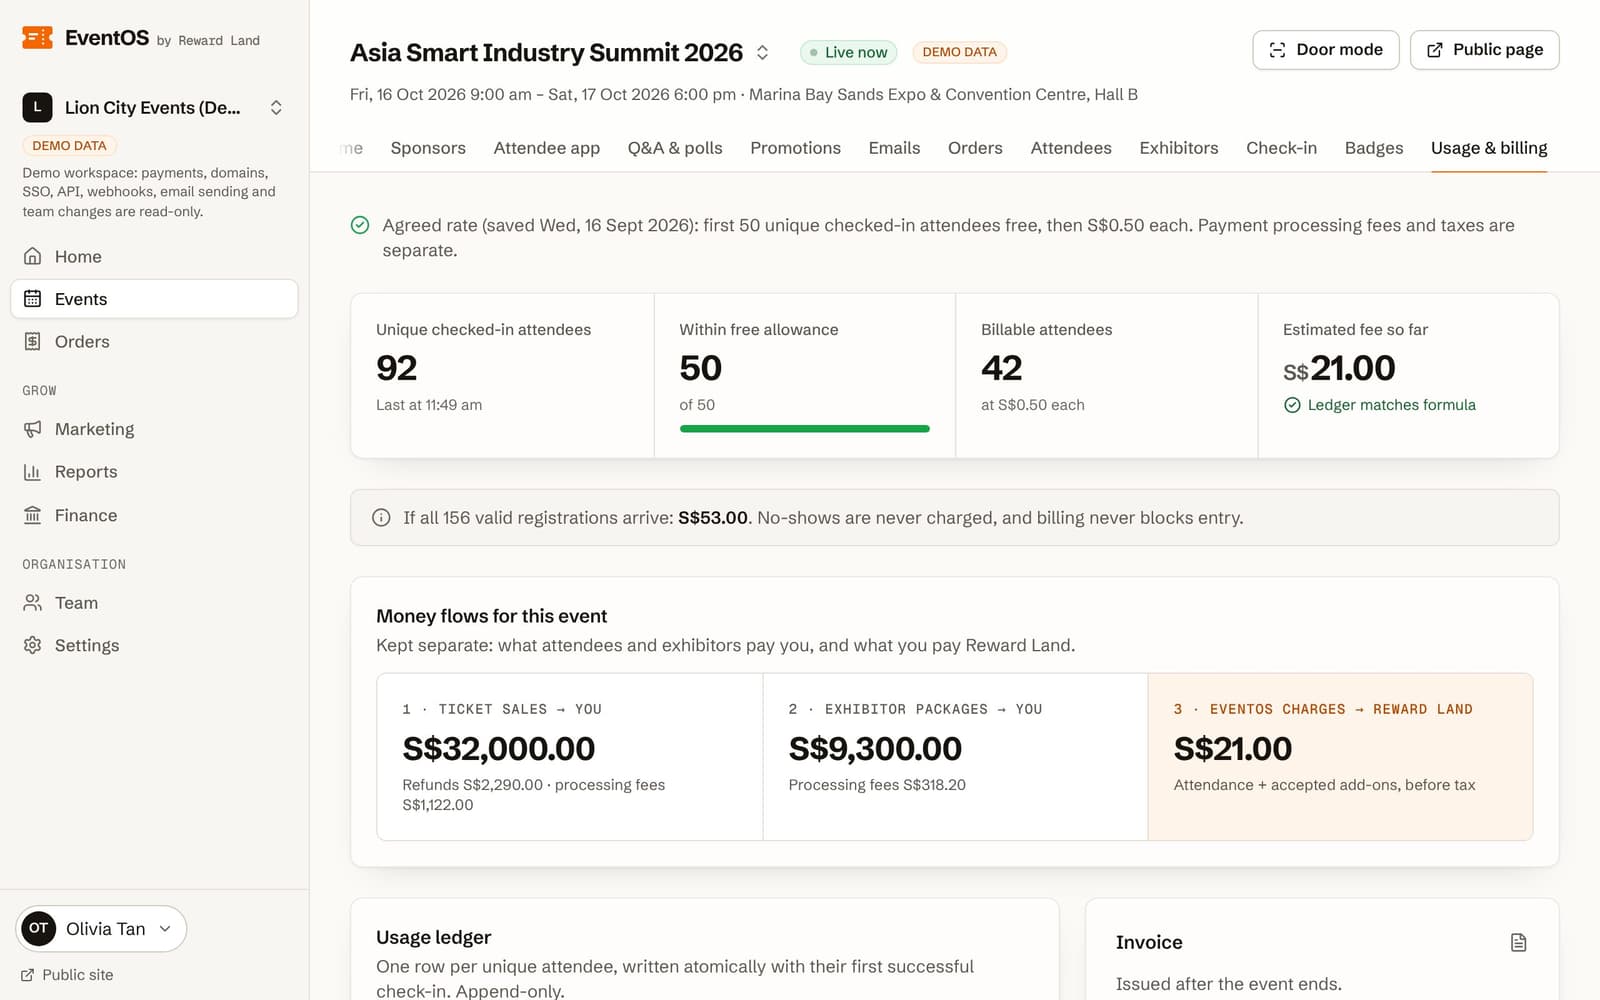Go to the Promotions tab

[x=796, y=148]
